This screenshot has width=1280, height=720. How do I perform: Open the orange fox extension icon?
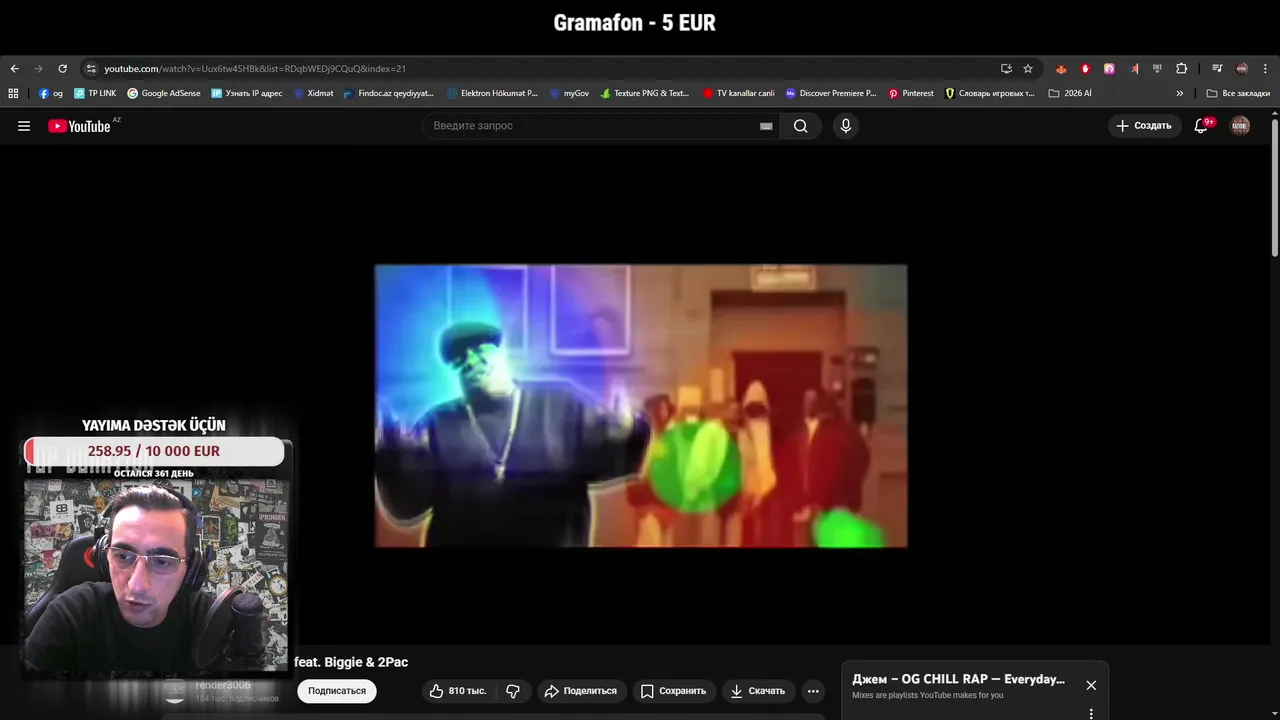(x=1061, y=69)
